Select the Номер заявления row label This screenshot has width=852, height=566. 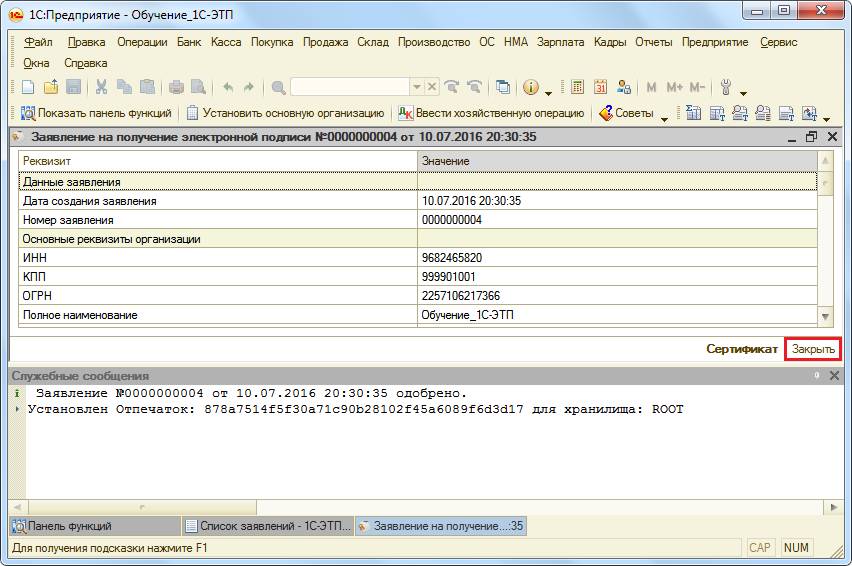[68, 220]
